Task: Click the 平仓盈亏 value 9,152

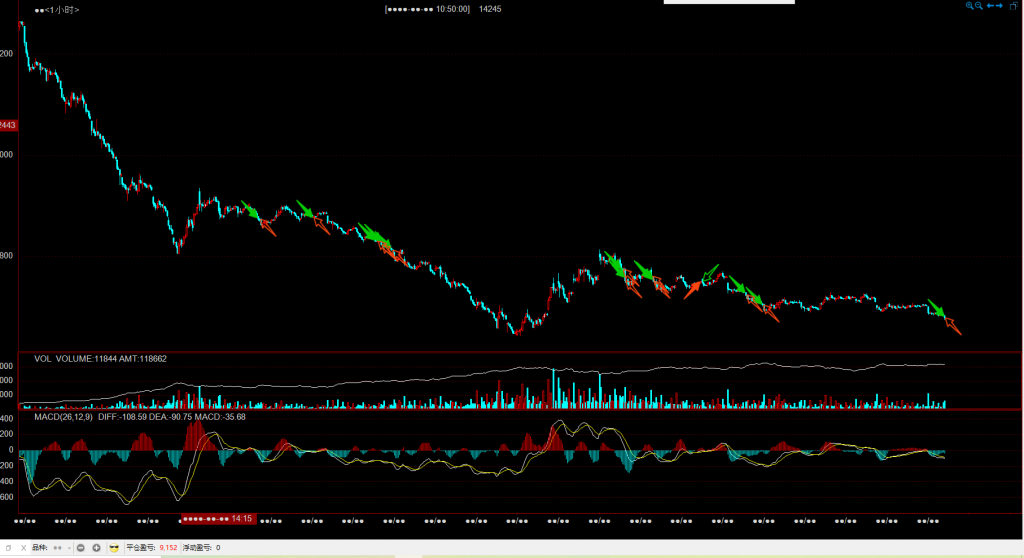Action: pos(168,548)
